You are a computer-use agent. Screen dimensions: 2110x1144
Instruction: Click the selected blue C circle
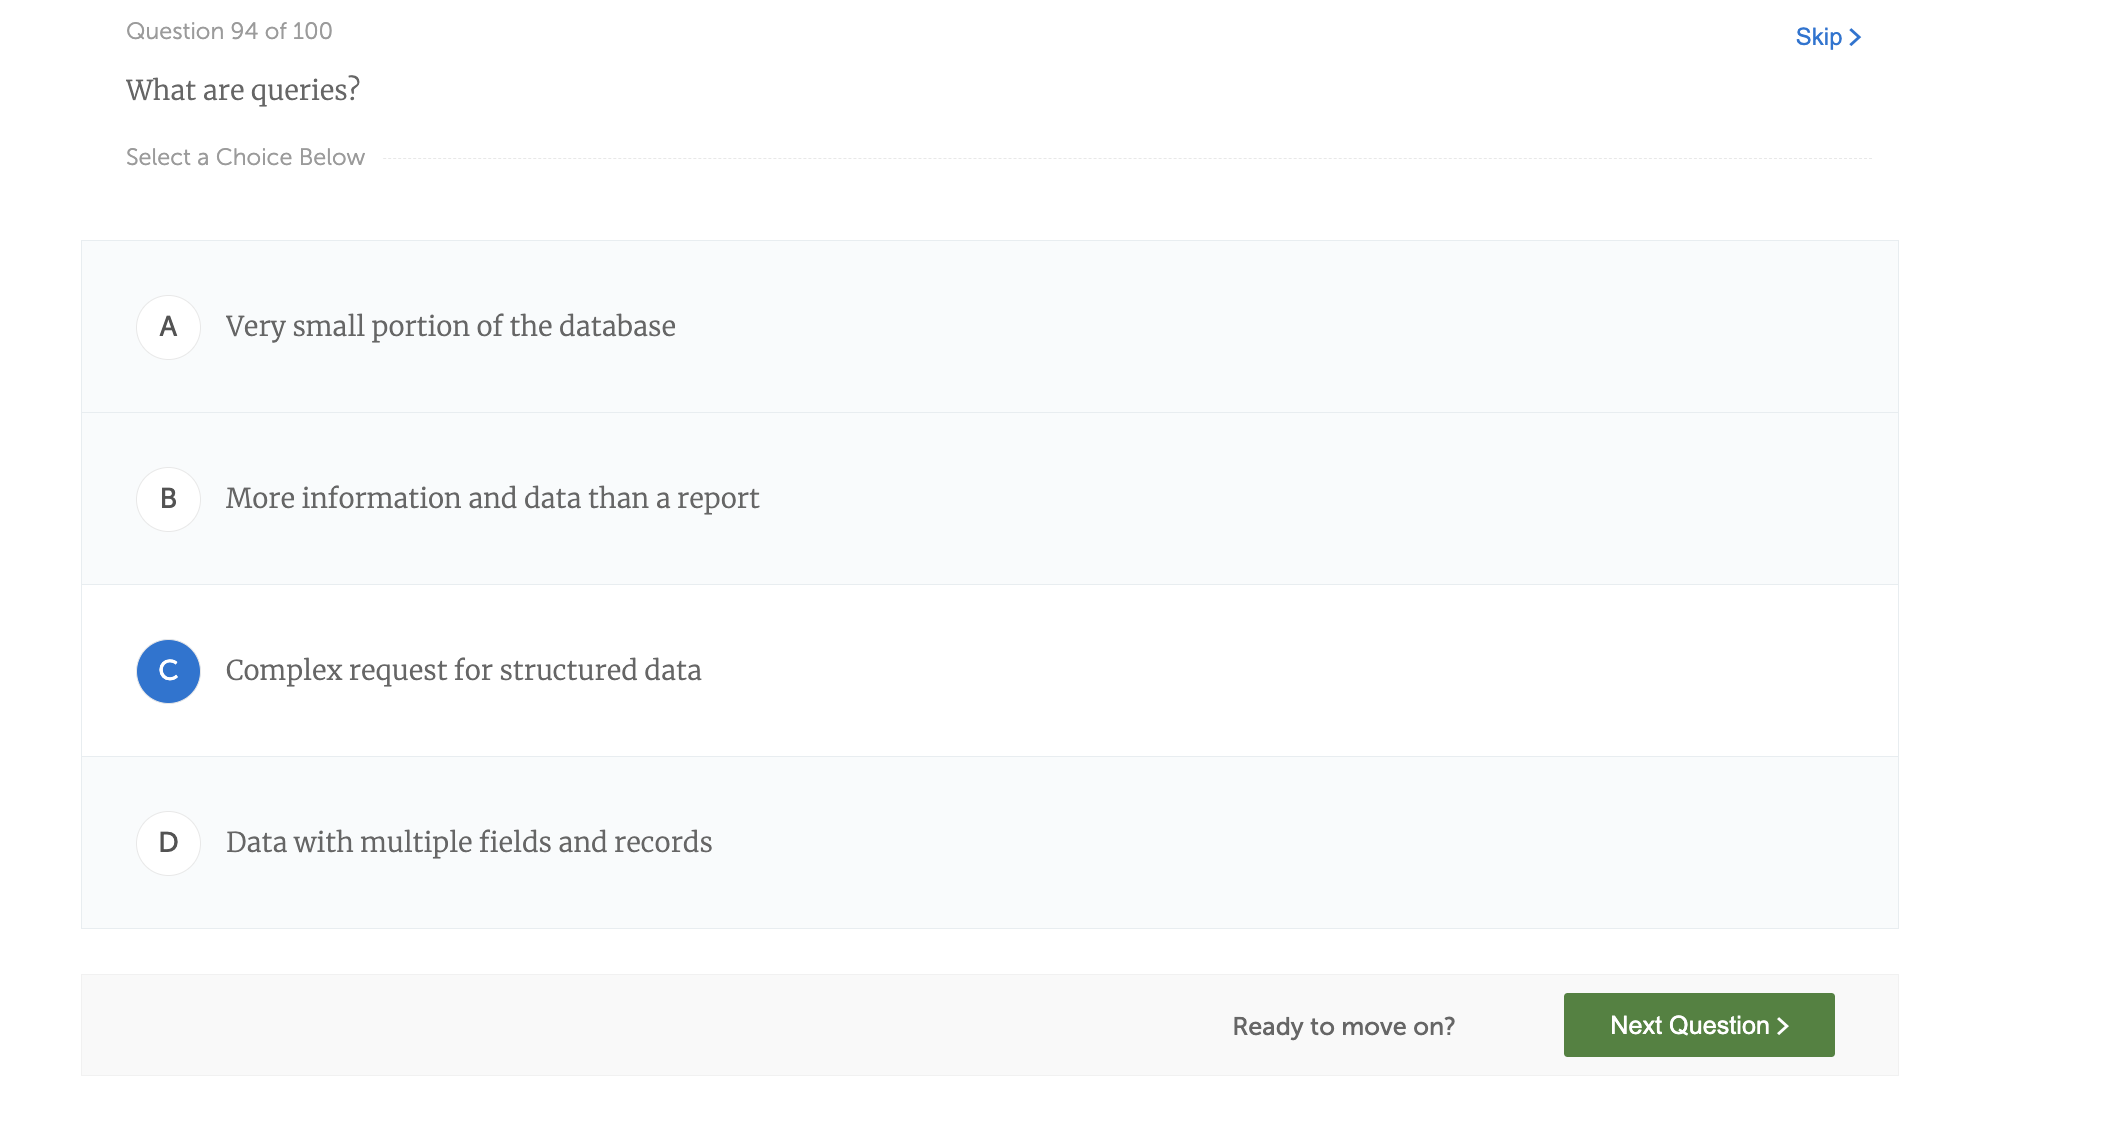(x=168, y=671)
